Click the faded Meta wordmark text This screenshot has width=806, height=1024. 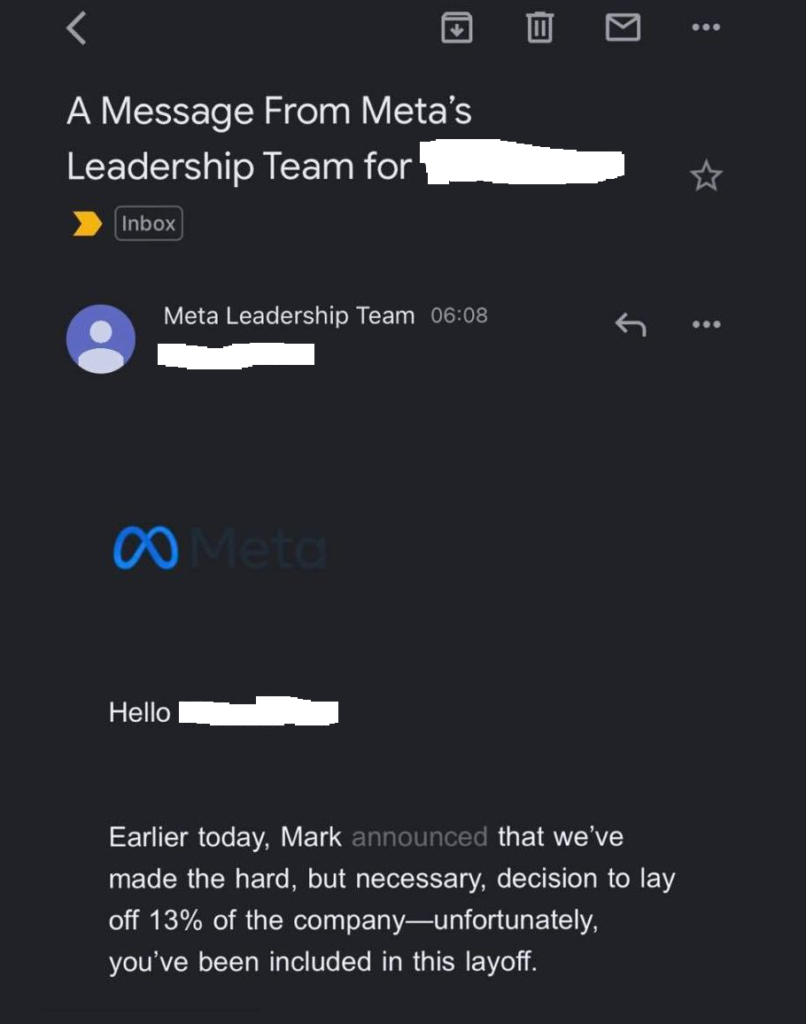258,550
